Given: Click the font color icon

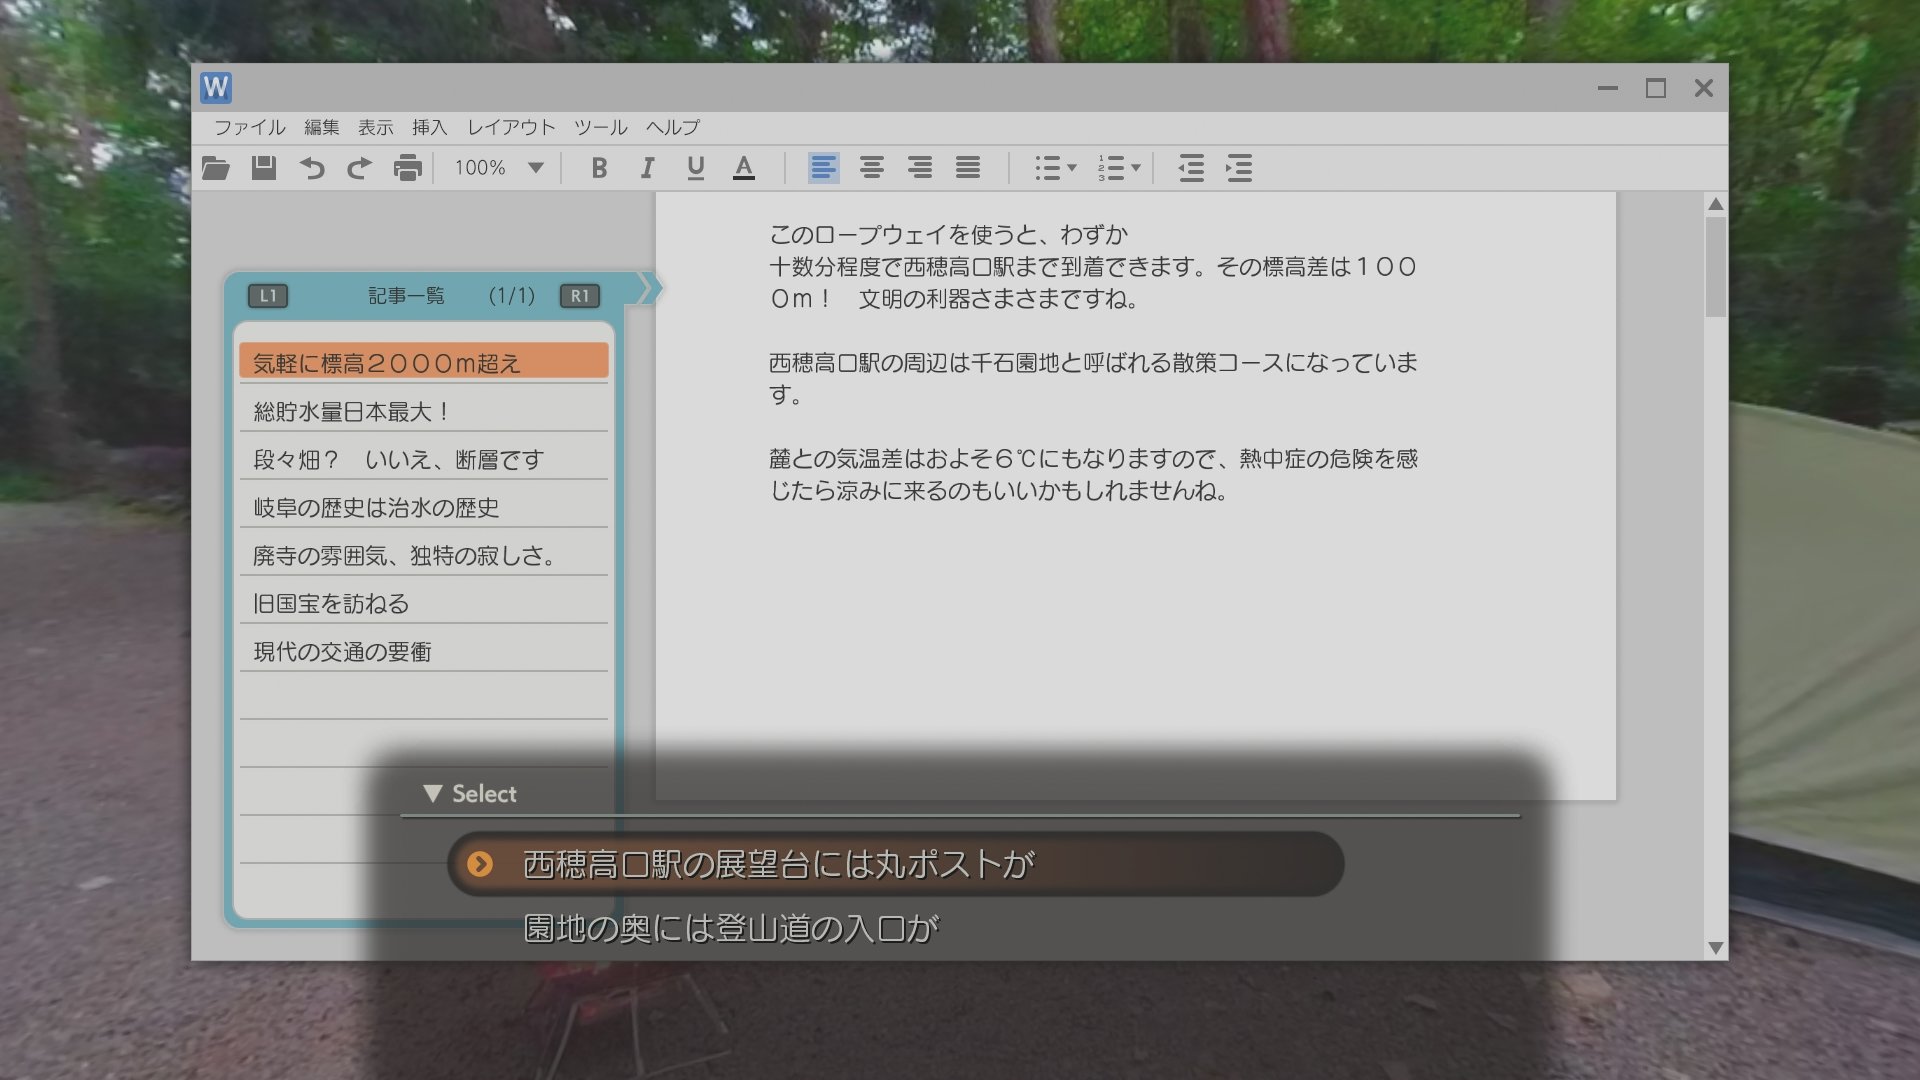Looking at the screenshot, I should (743, 168).
